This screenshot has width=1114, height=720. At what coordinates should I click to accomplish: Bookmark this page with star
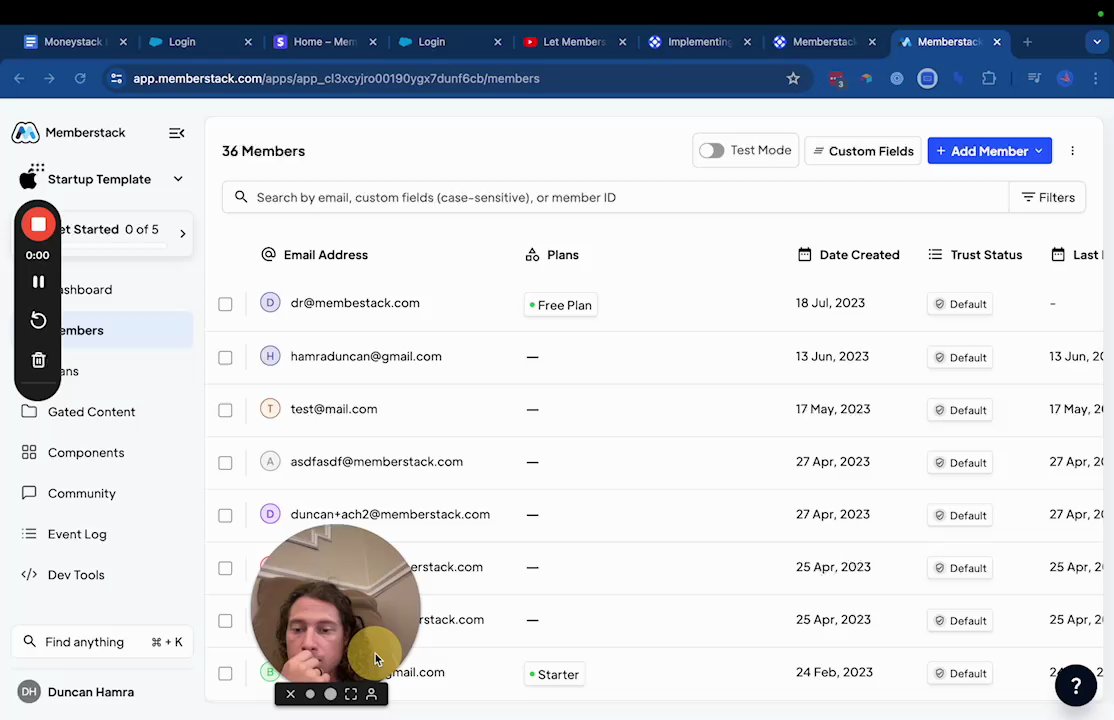[x=793, y=78]
